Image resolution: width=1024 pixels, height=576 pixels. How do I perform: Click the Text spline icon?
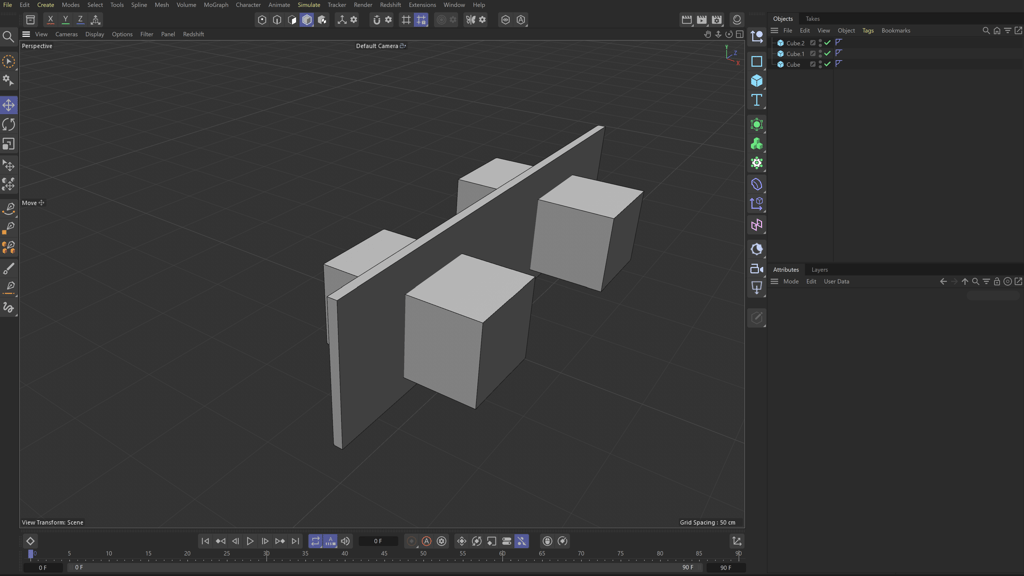point(757,101)
